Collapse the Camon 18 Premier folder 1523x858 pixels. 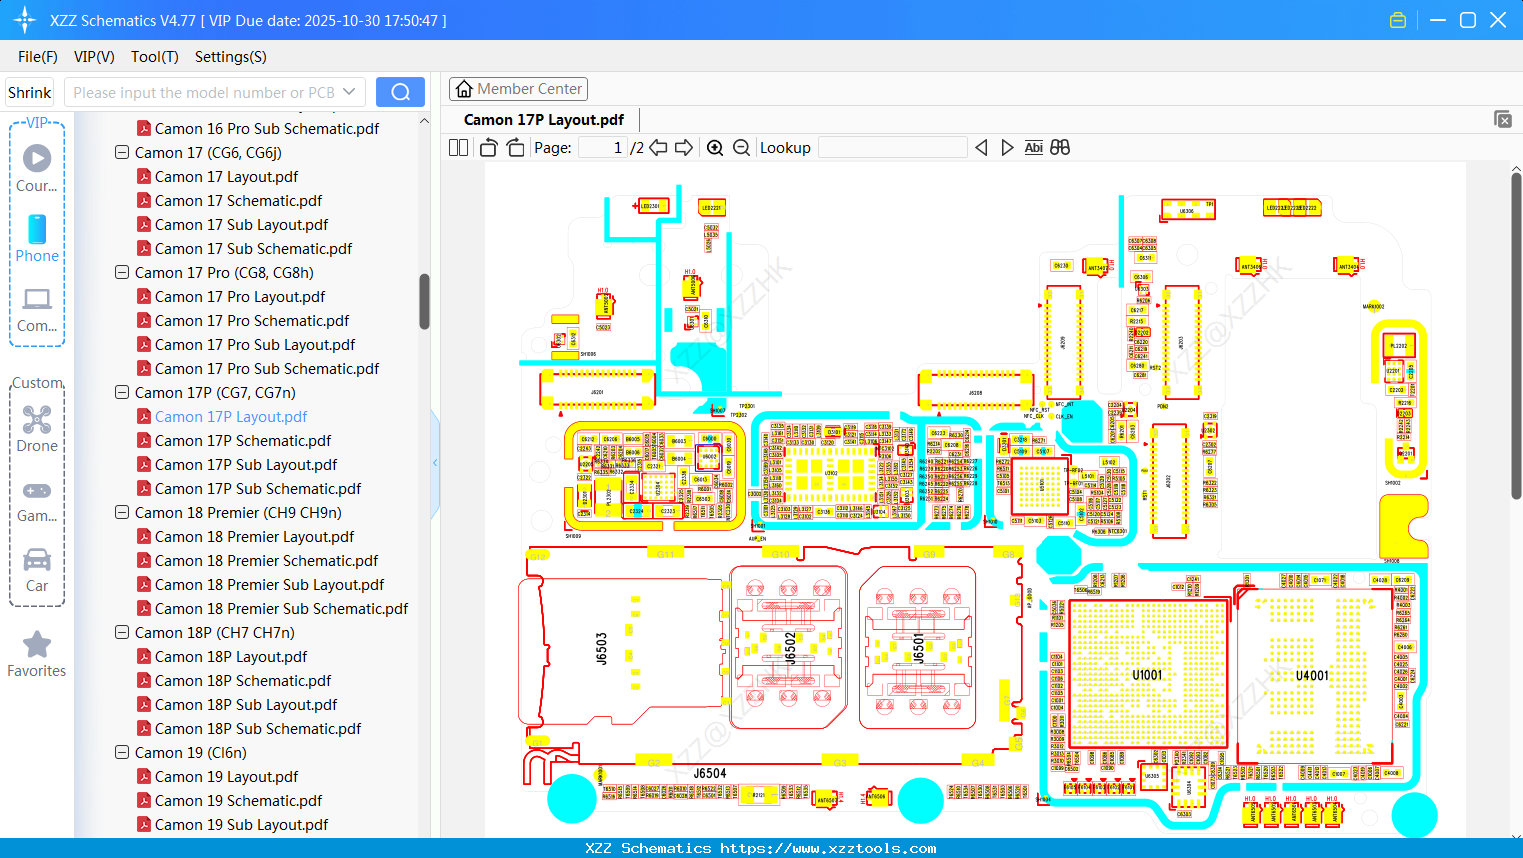point(122,513)
